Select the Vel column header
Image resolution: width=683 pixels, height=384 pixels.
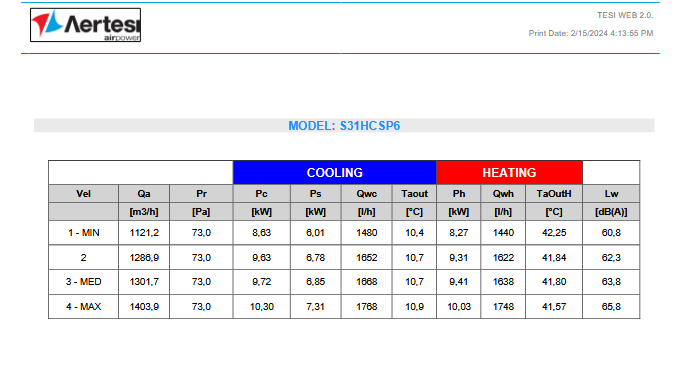point(84,194)
